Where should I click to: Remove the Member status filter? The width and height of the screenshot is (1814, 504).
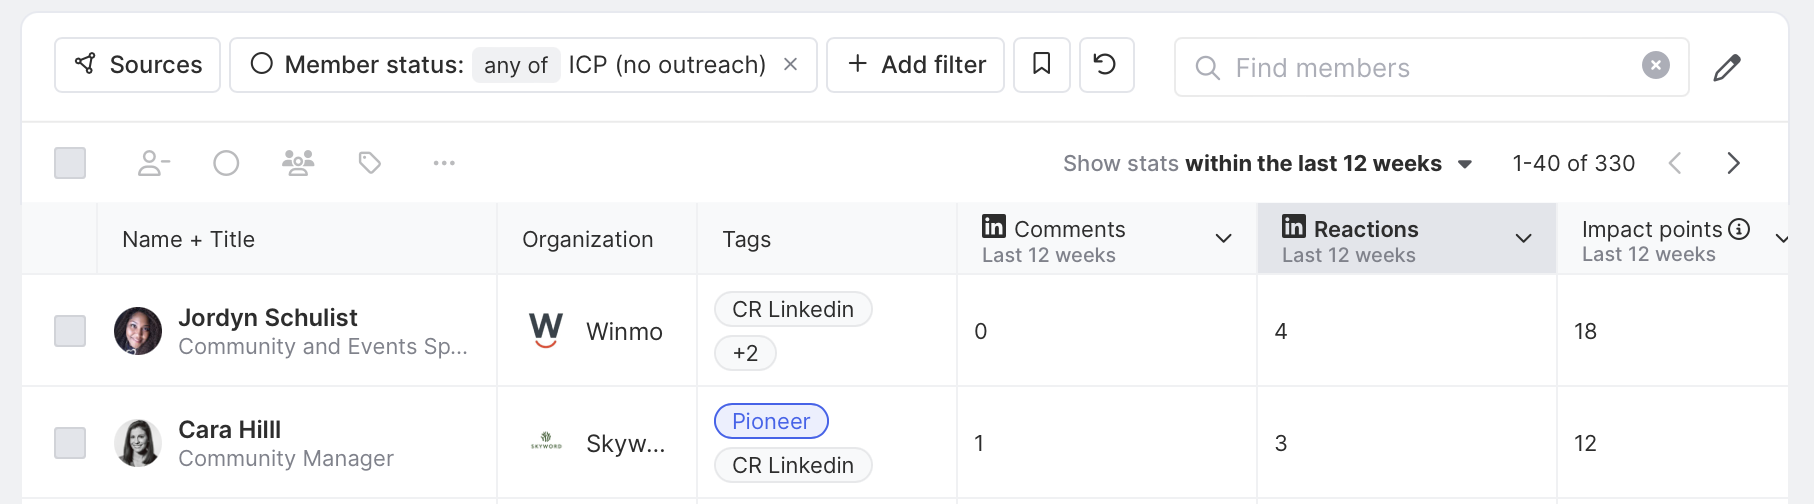tap(790, 65)
